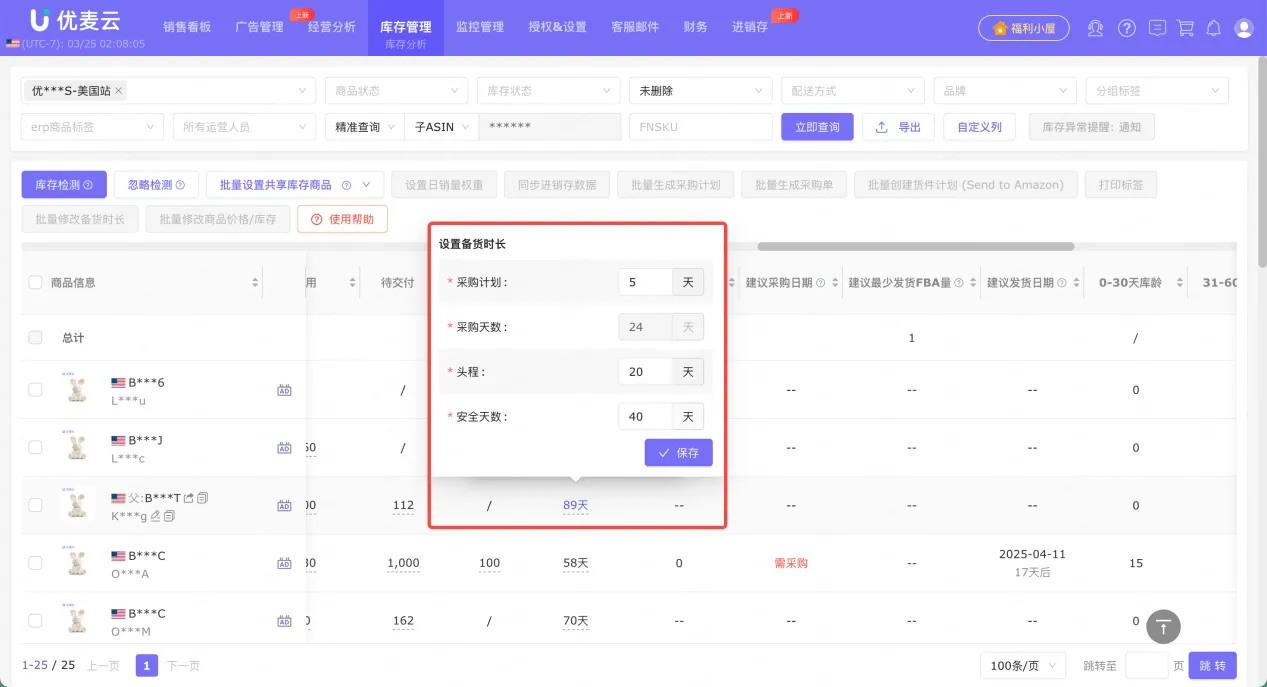The height and width of the screenshot is (687, 1267).
Task: Click the sort arrows on 商品信息 column
Action: coord(255,283)
